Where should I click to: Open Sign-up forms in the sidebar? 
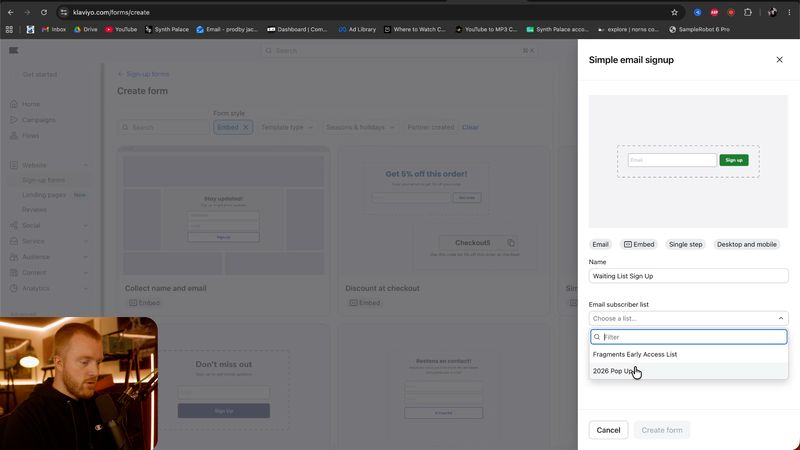43,180
